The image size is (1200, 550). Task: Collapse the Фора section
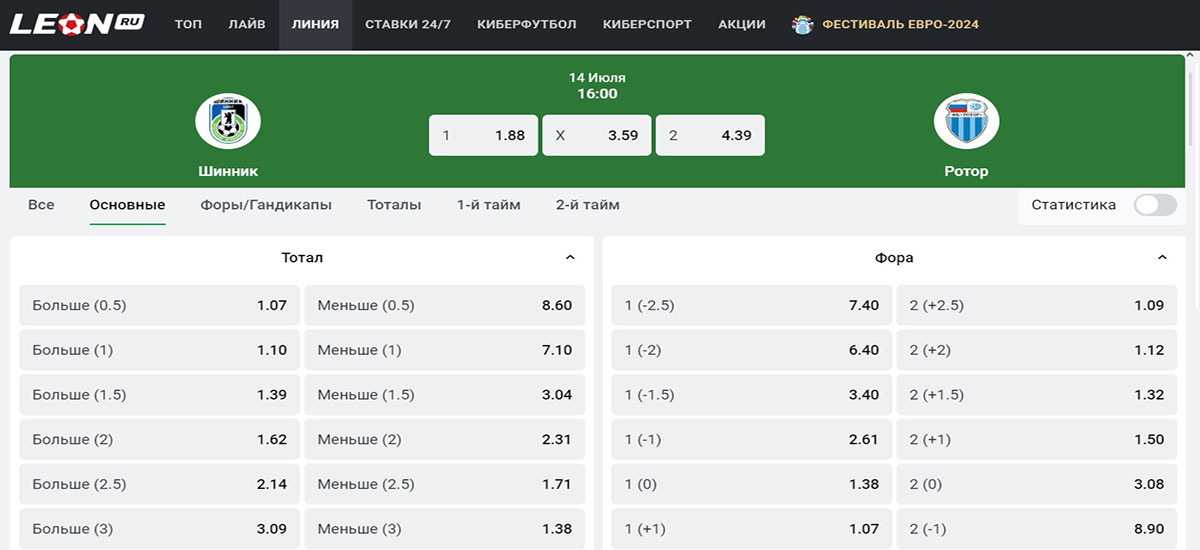tap(1163, 258)
